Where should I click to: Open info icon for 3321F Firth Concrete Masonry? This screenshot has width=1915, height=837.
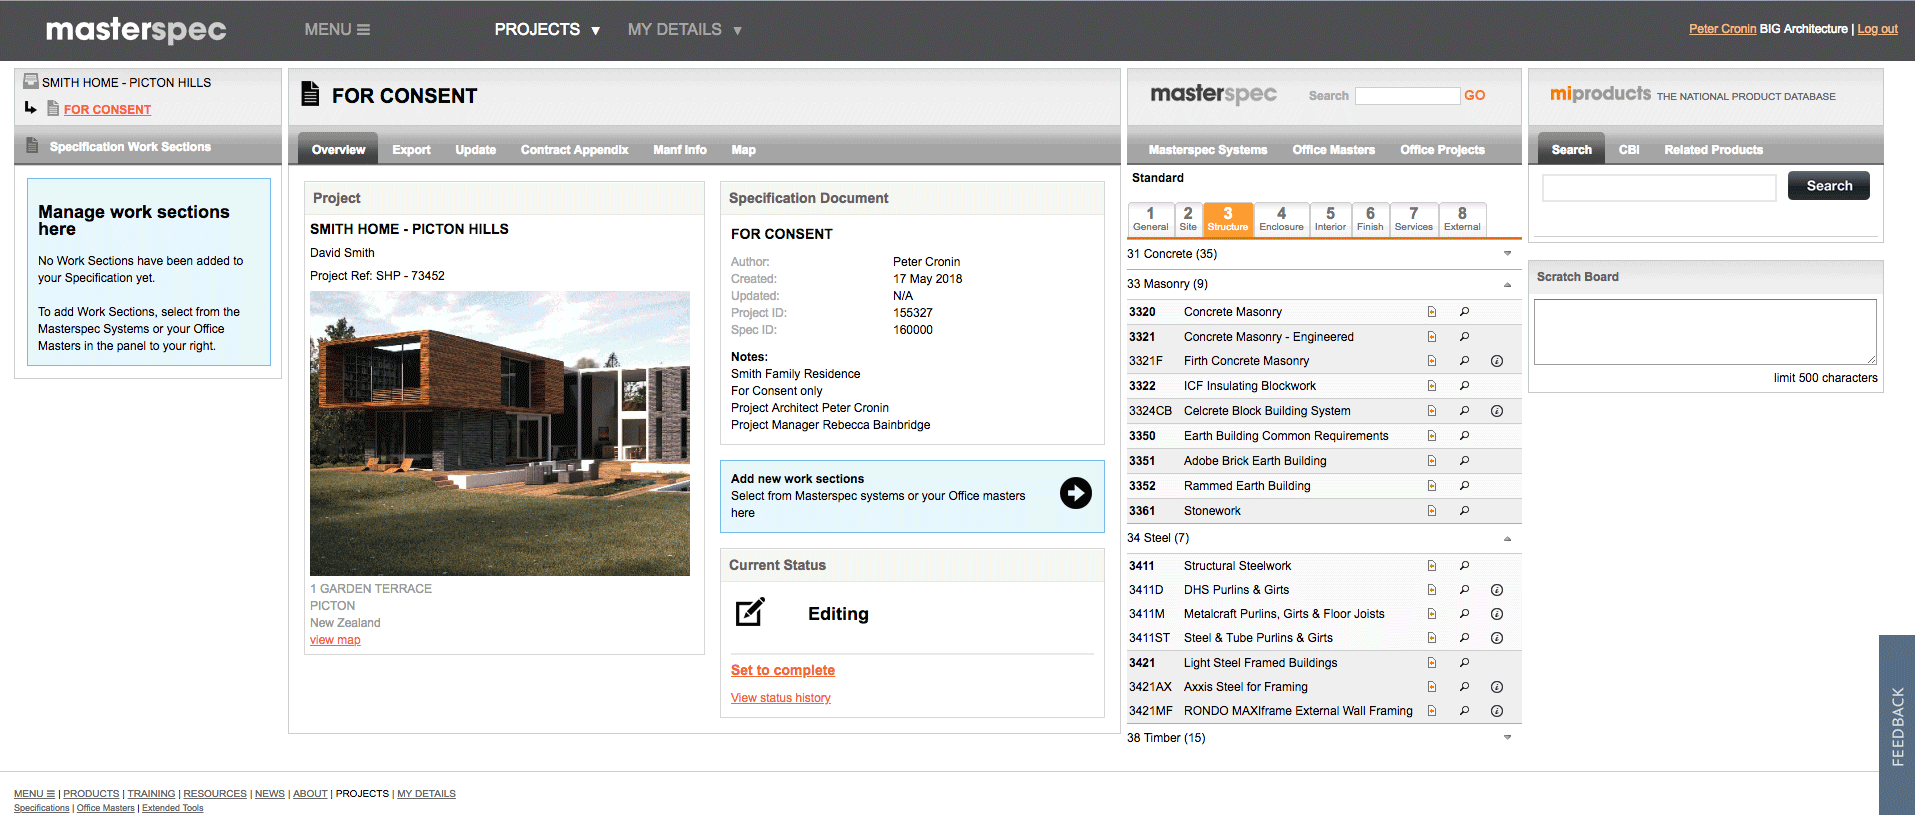1496,361
